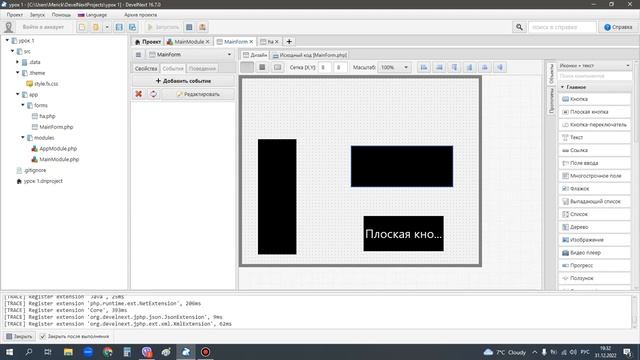The width and height of the screenshot is (640, 360).
Task: Open the Масштаб 100% zoom dropdown
Action: click(394, 67)
